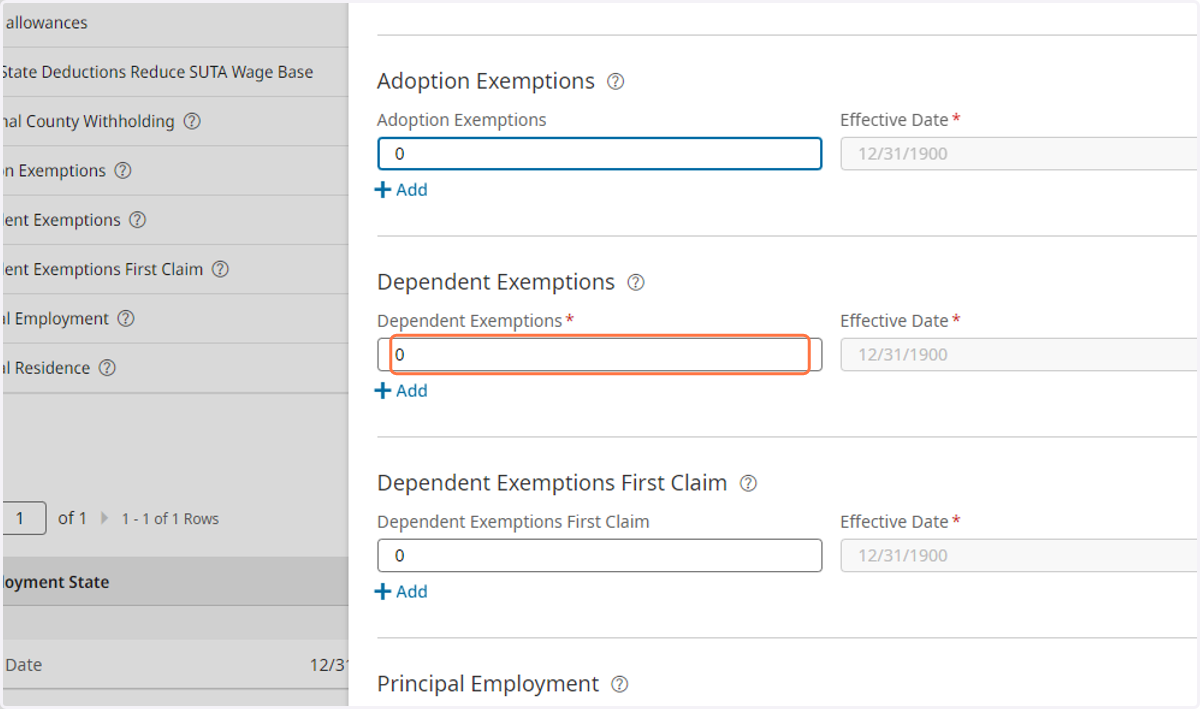
Task: Select the sidebar Residence row
Action: (x=174, y=368)
